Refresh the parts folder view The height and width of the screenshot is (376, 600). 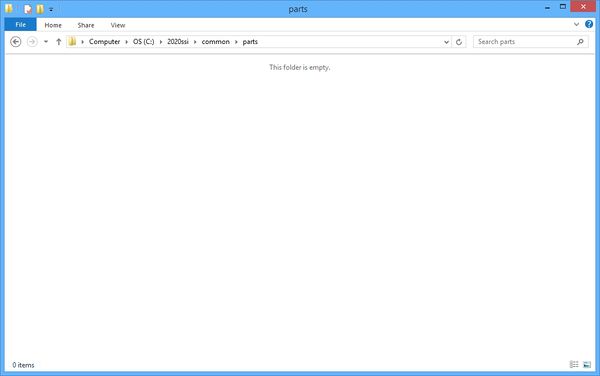459,42
